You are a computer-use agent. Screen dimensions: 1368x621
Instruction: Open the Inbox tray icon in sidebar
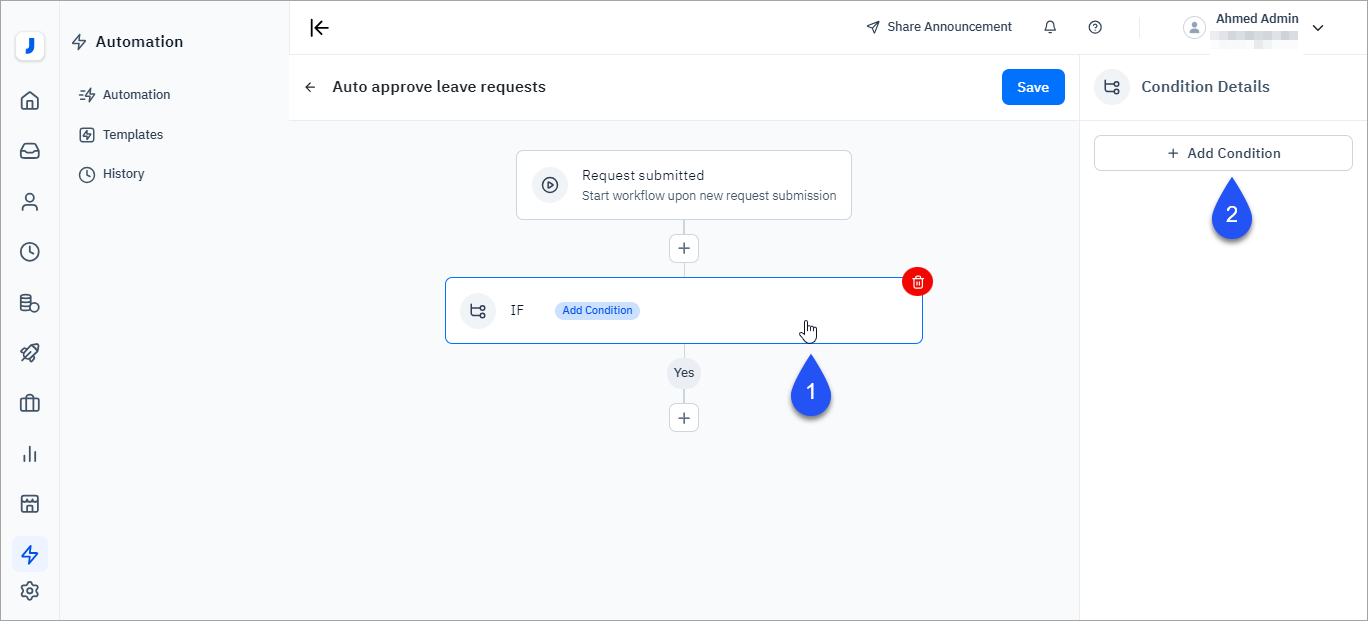pos(30,151)
